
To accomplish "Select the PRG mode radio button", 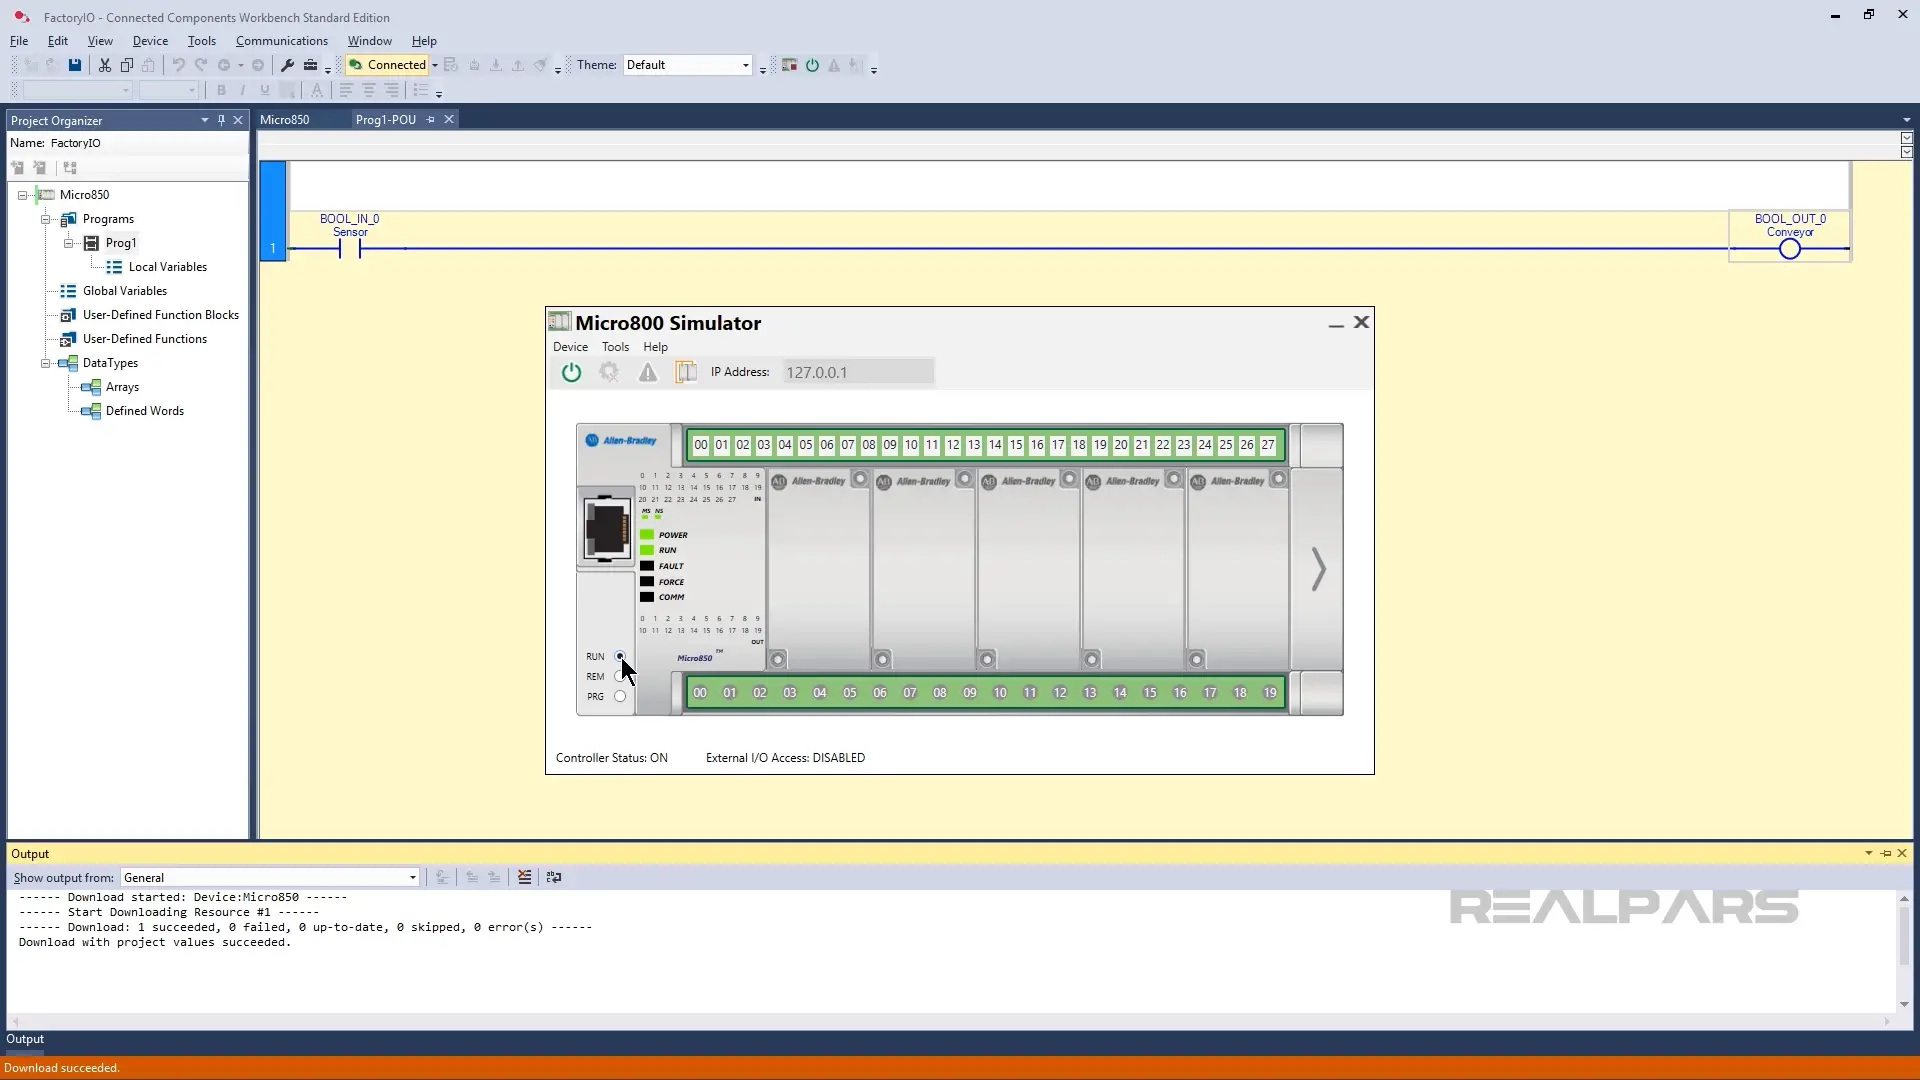I will click(620, 697).
